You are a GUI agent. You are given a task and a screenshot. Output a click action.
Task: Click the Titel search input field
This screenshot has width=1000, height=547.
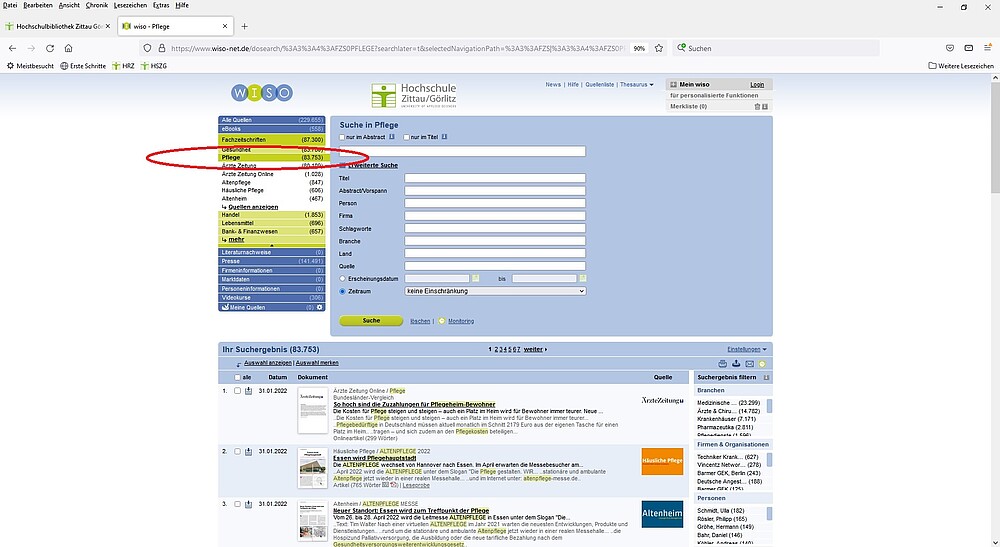pyautogui.click(x=495, y=178)
